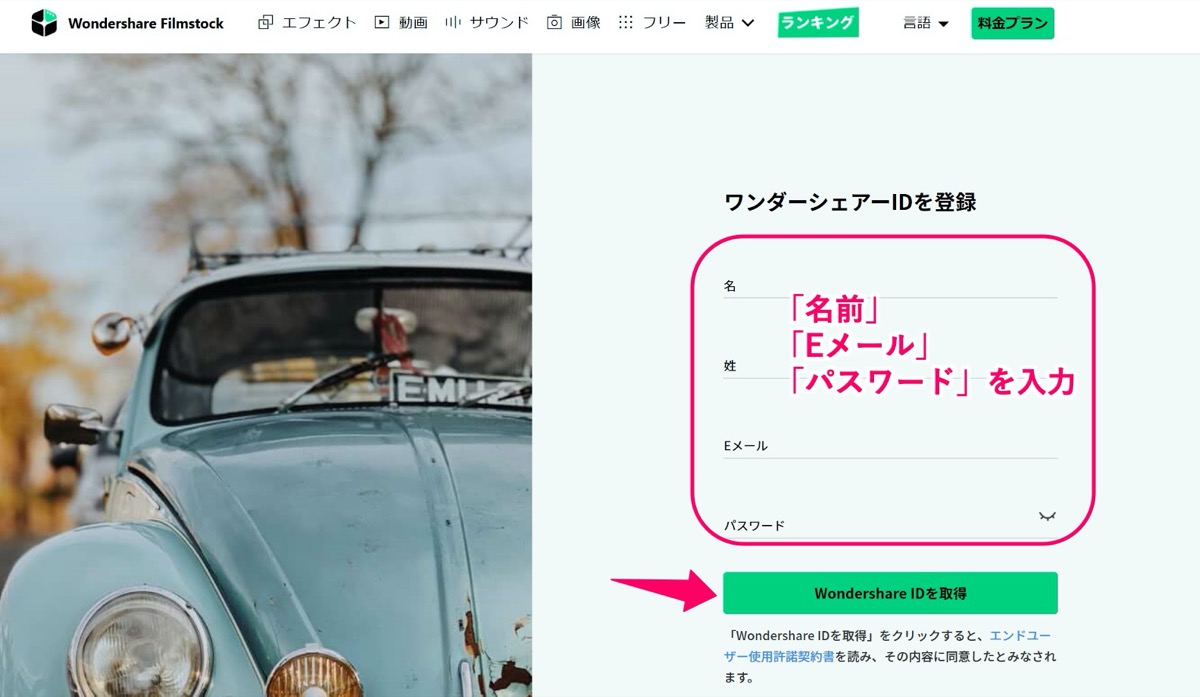Open the 言語 language dropdown
The image size is (1200, 697).
click(925, 23)
